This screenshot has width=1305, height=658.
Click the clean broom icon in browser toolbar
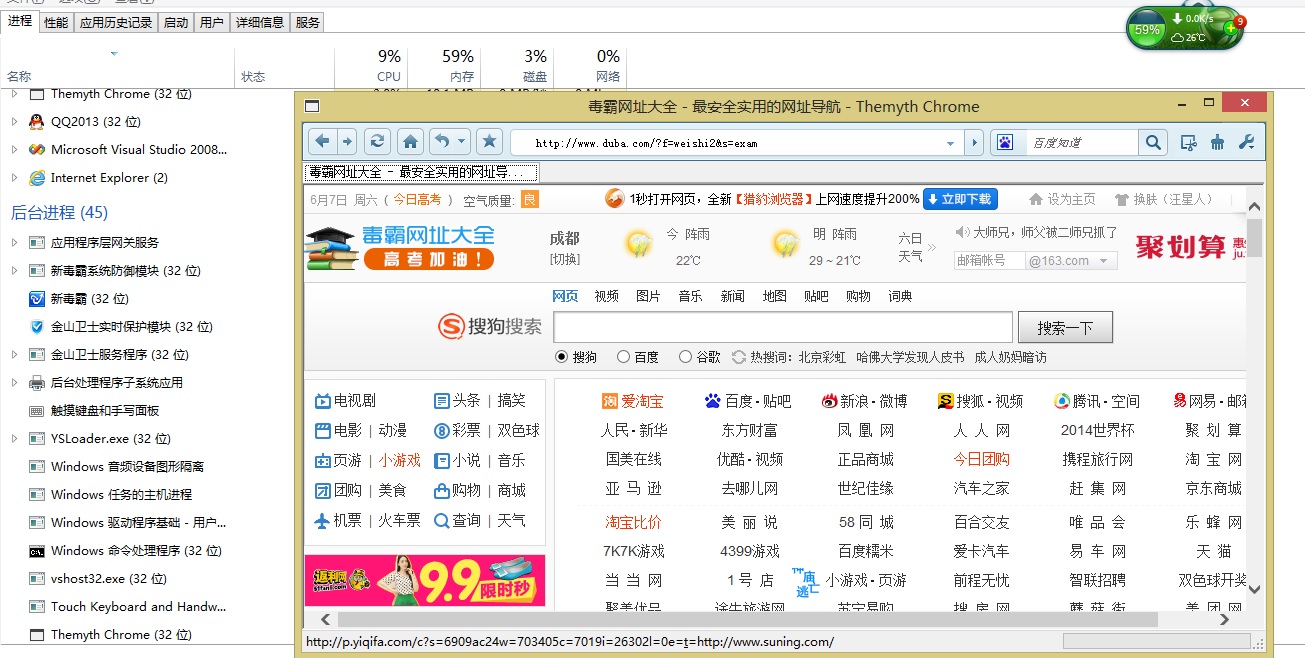pyautogui.click(x=1217, y=143)
